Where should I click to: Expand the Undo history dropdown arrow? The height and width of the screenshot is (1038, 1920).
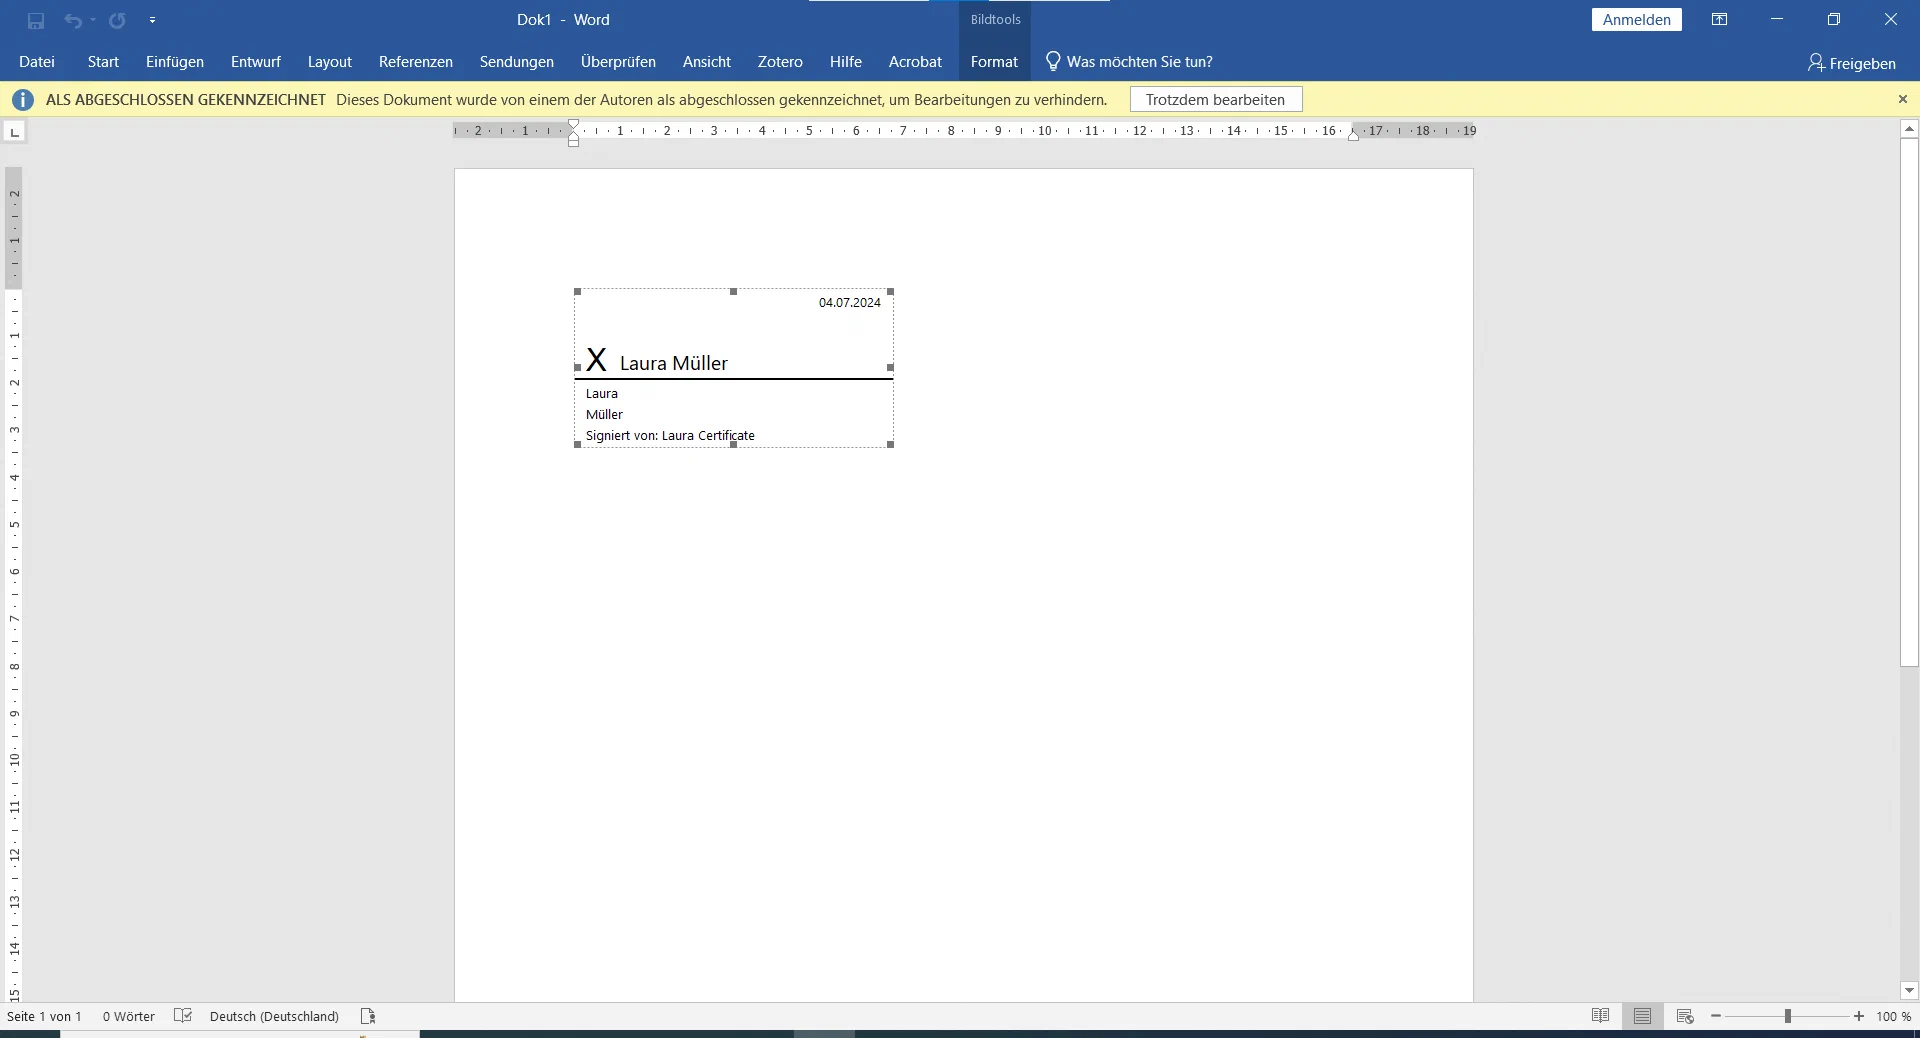pos(93,20)
